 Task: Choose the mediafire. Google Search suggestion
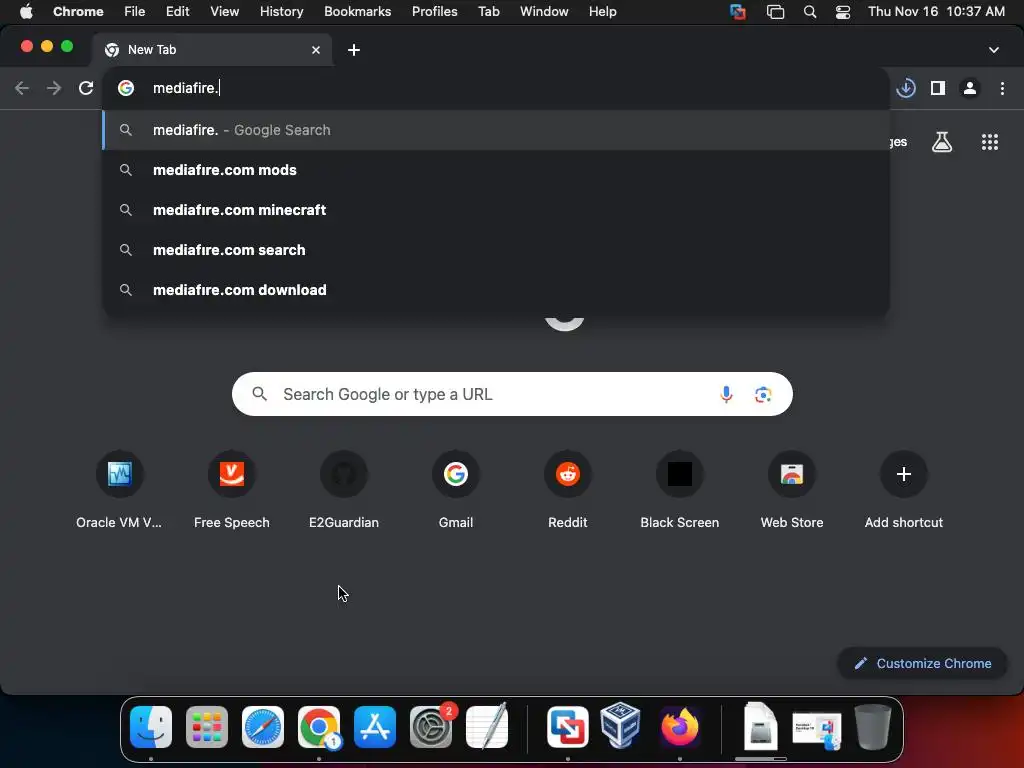pyautogui.click(x=496, y=131)
